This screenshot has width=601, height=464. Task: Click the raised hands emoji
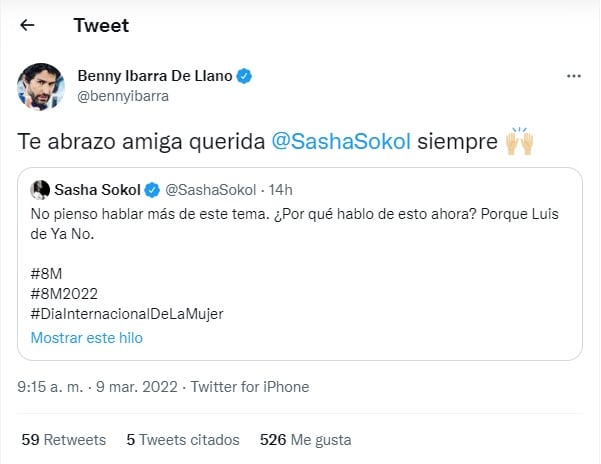[x=521, y=143]
